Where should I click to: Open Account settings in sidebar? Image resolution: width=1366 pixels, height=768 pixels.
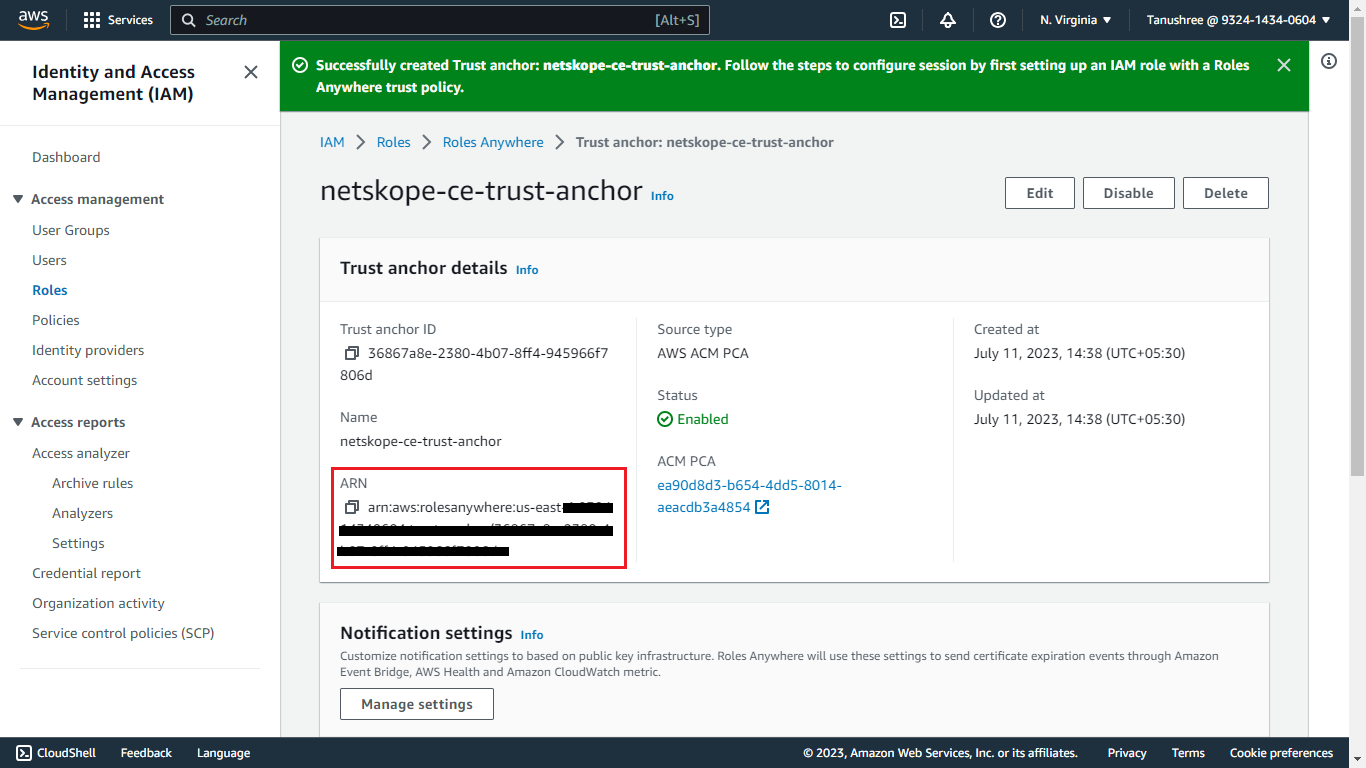coord(85,380)
